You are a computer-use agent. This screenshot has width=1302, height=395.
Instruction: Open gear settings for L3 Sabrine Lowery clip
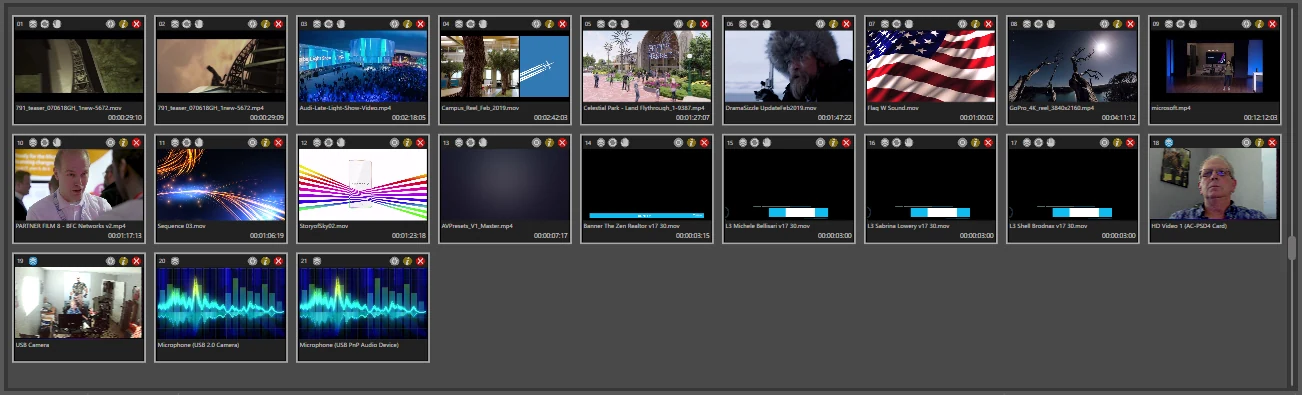point(962,143)
